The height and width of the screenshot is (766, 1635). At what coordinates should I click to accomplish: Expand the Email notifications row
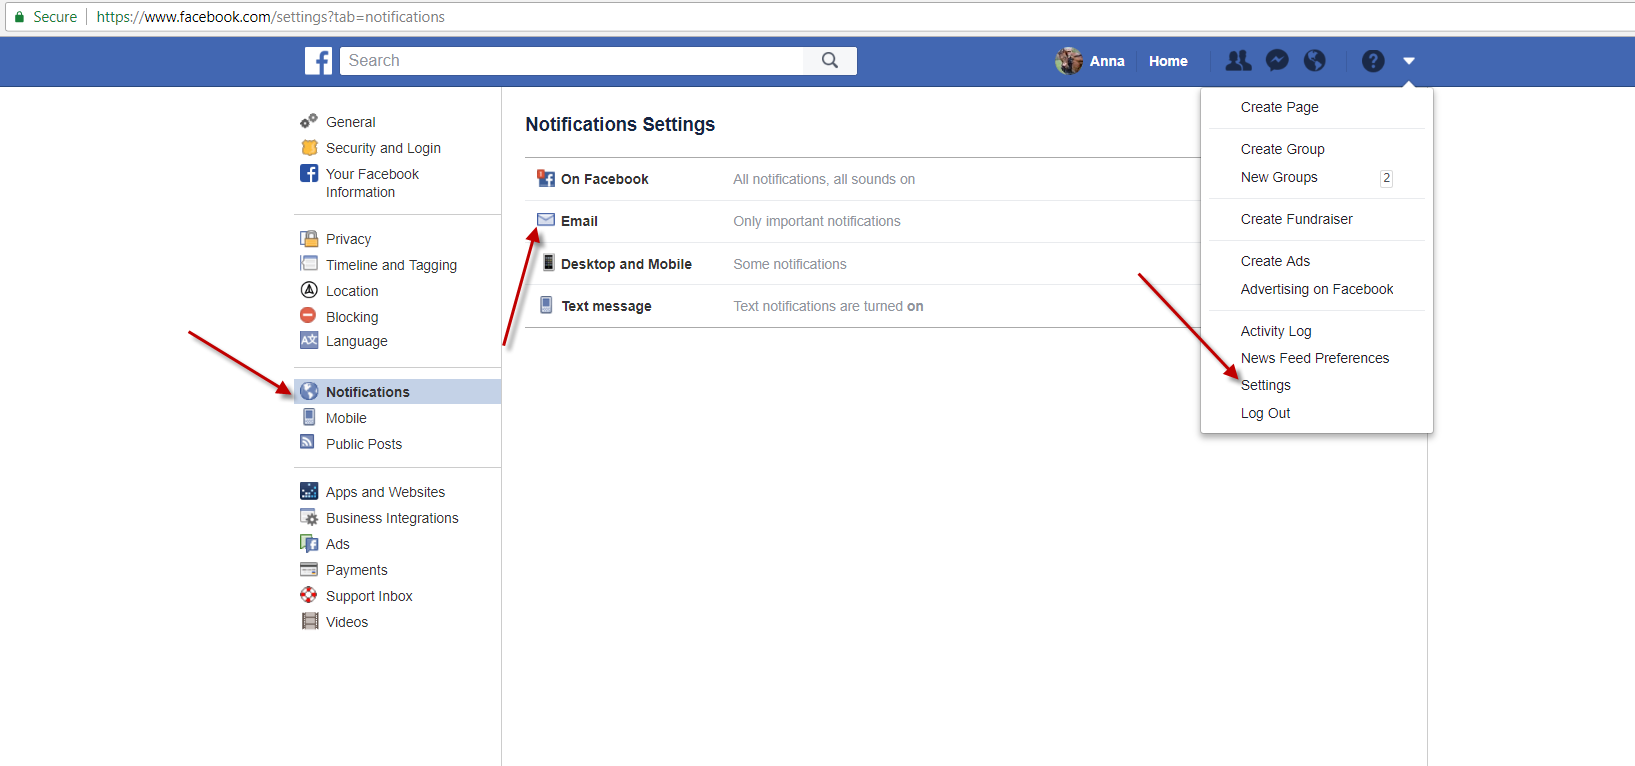point(862,221)
